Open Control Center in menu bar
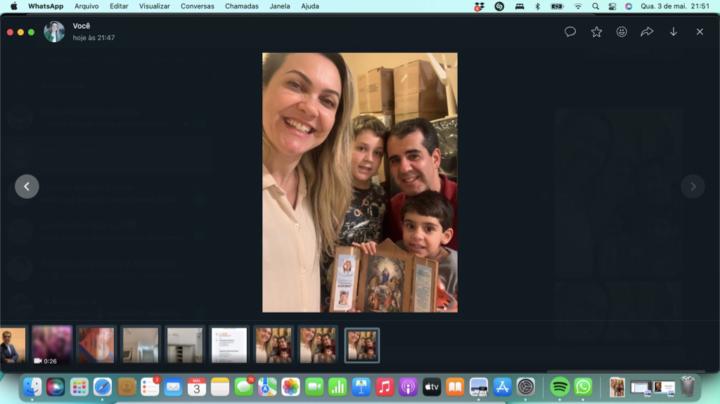720x404 pixels. [612, 6]
